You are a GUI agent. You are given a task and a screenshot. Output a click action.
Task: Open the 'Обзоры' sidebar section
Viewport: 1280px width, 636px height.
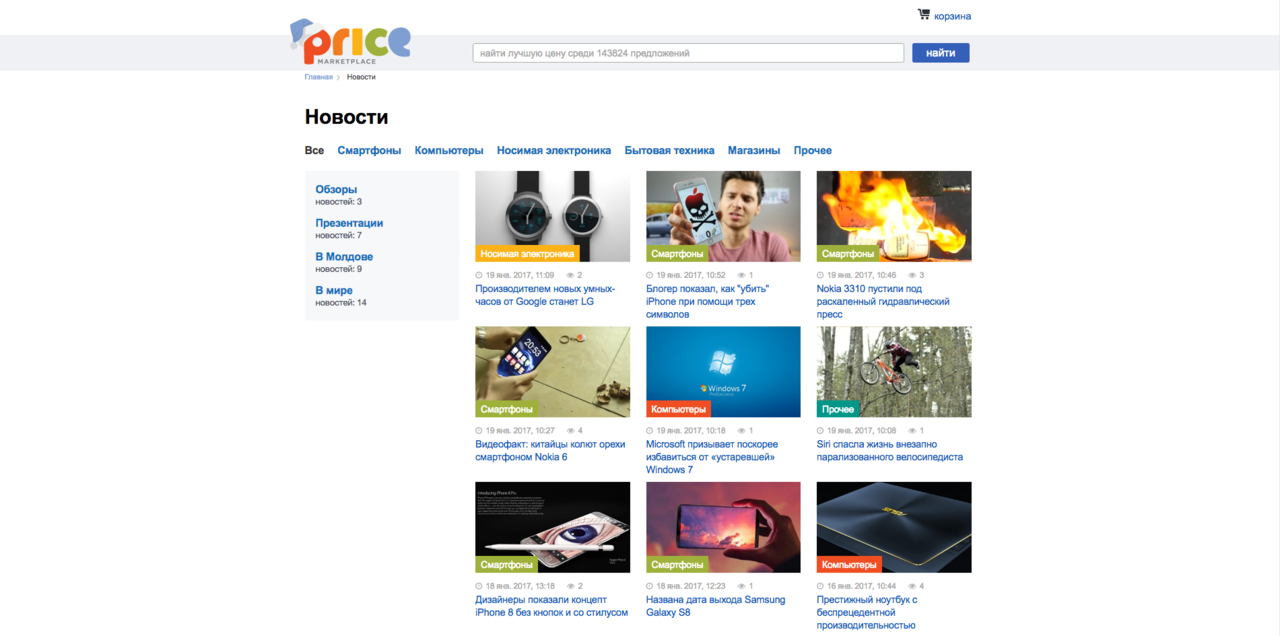336,189
